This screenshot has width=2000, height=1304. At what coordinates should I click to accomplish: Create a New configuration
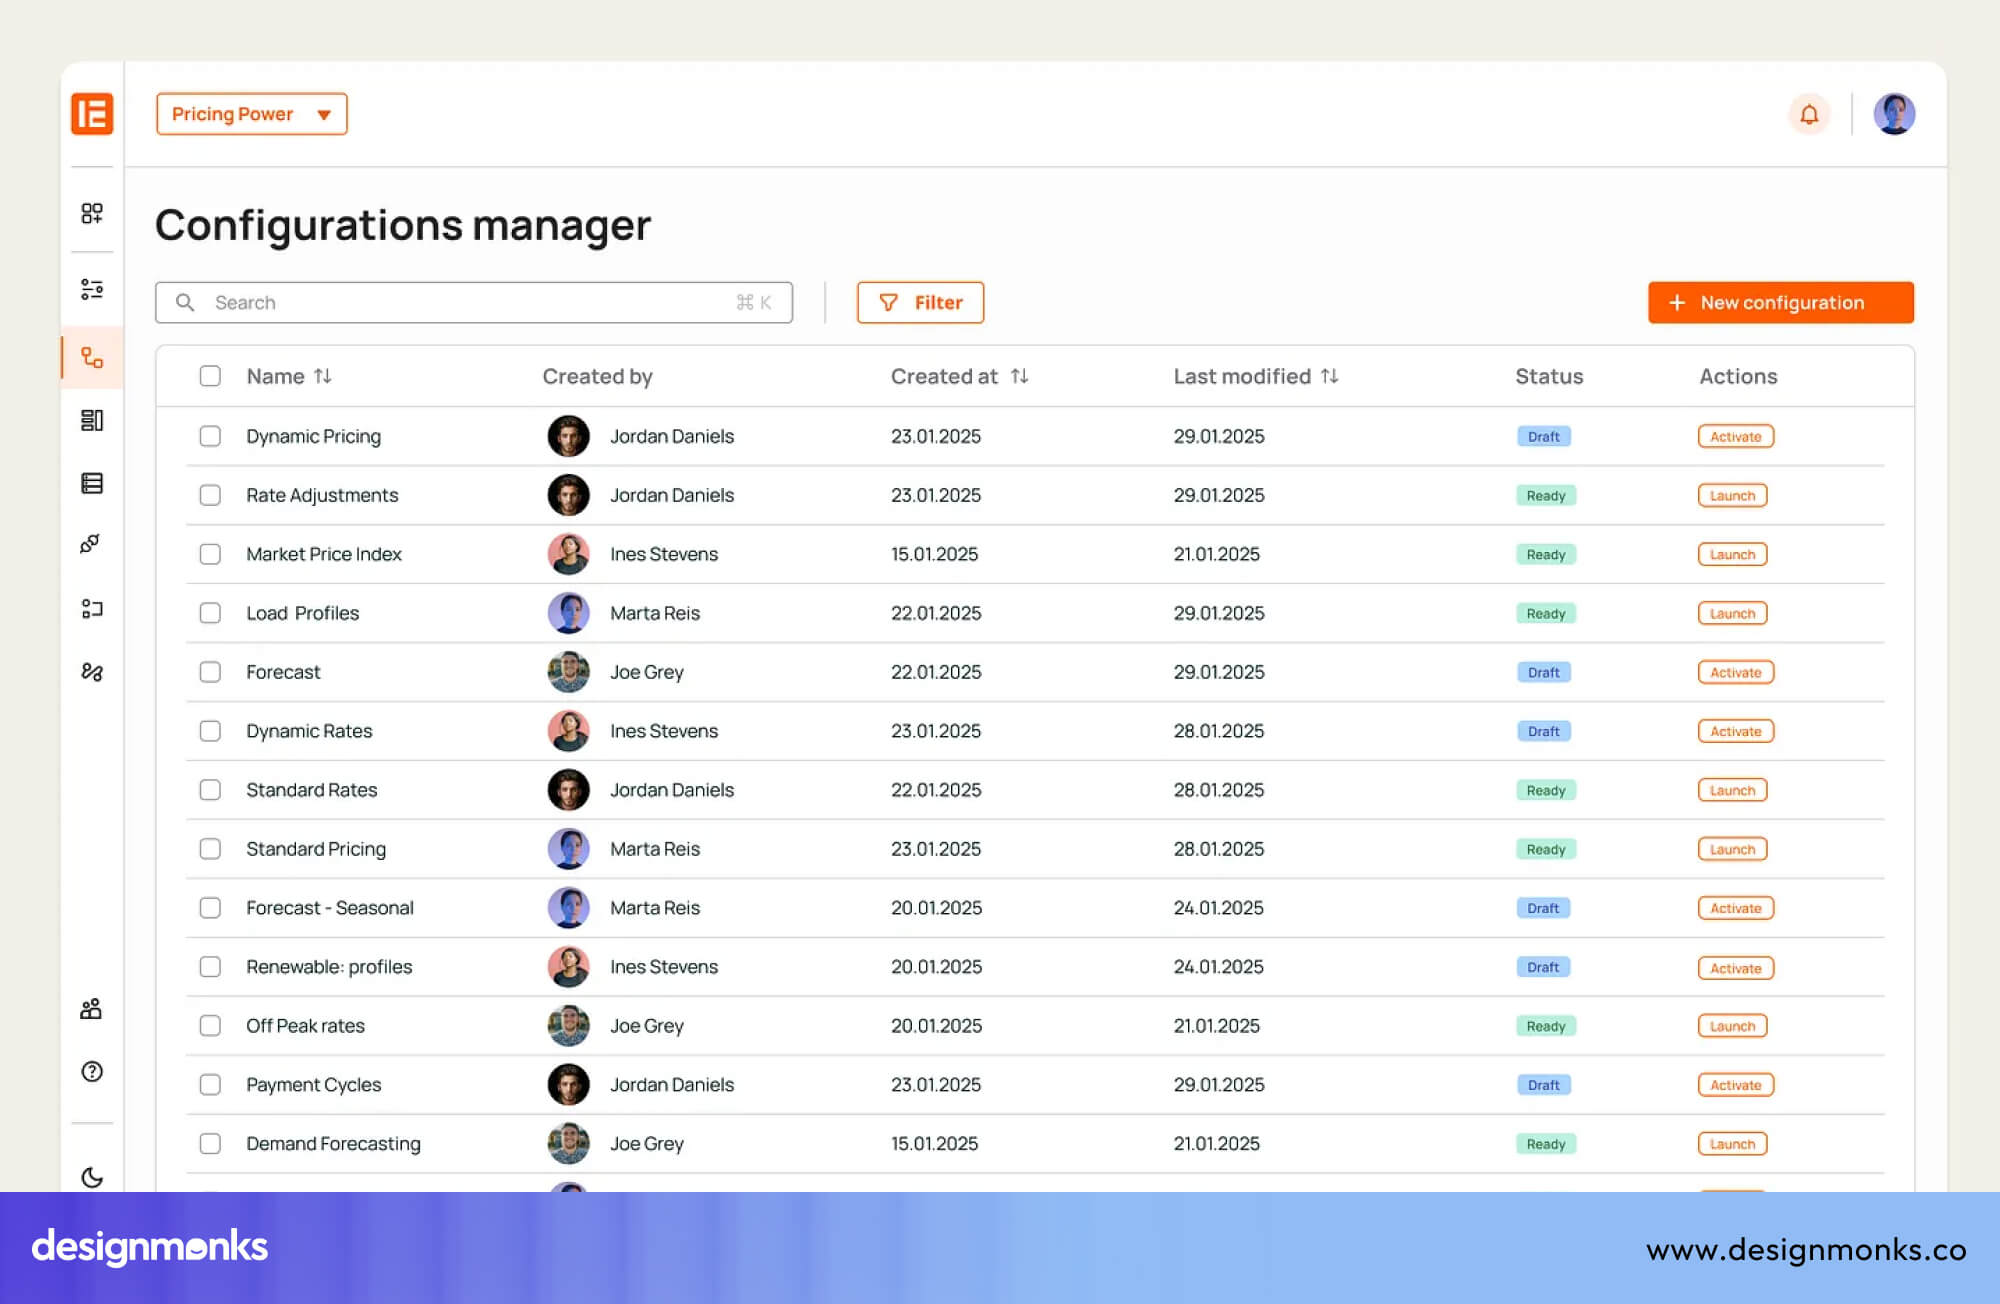click(1781, 302)
